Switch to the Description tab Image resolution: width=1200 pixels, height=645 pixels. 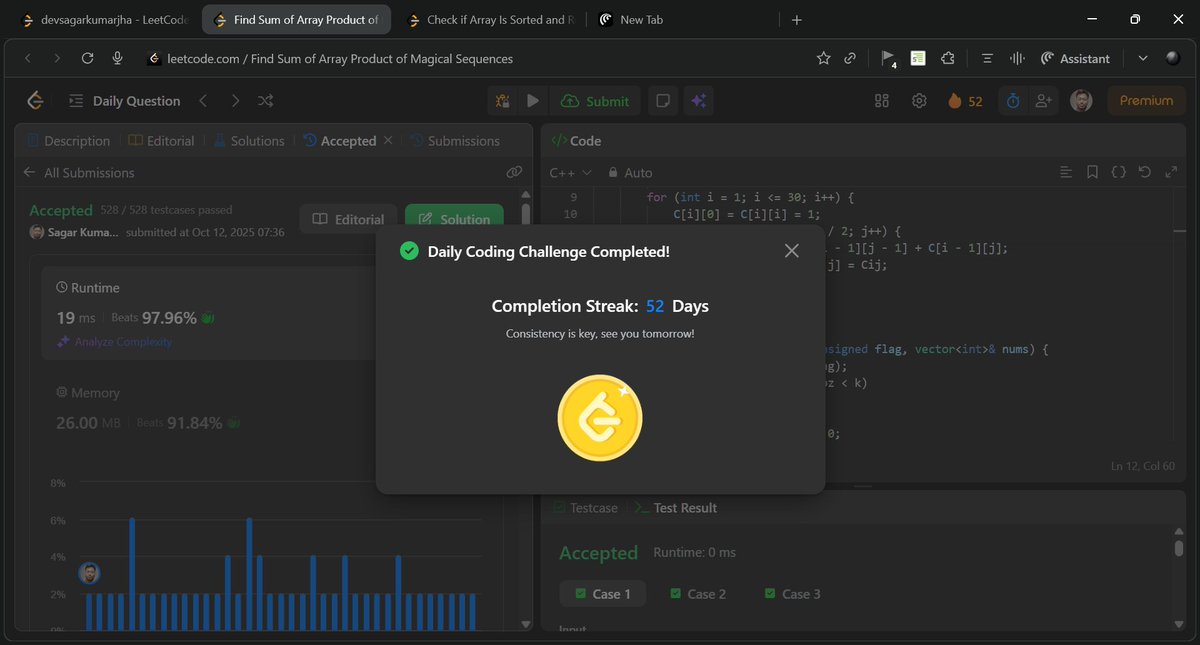(x=68, y=141)
